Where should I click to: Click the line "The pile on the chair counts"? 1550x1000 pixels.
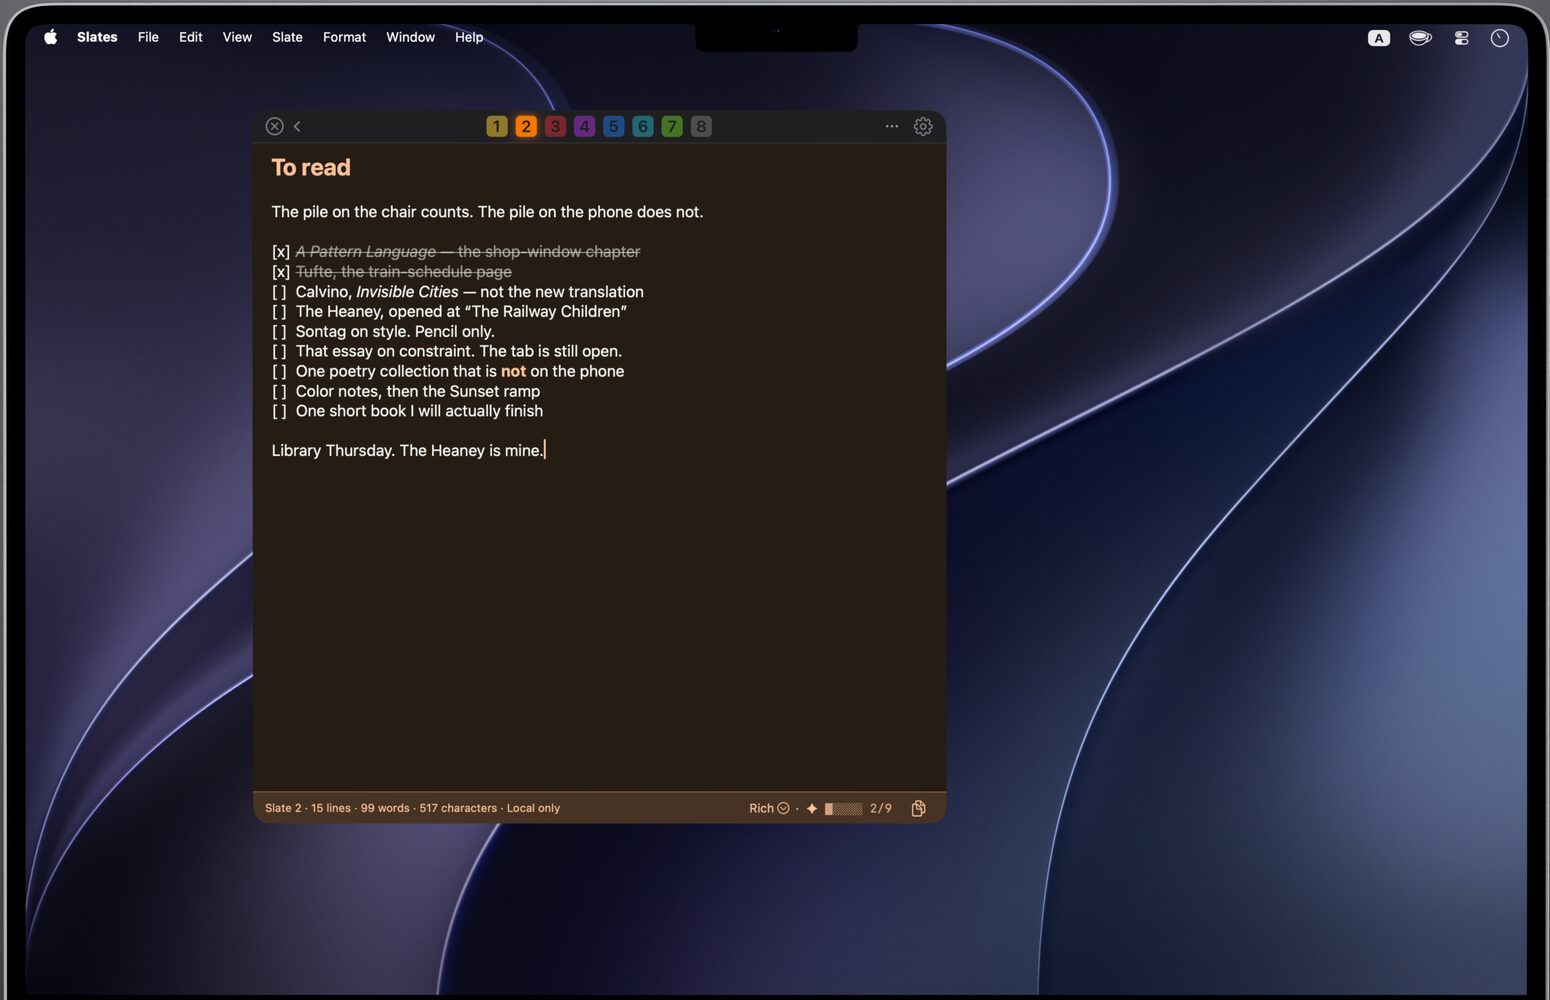(x=487, y=212)
